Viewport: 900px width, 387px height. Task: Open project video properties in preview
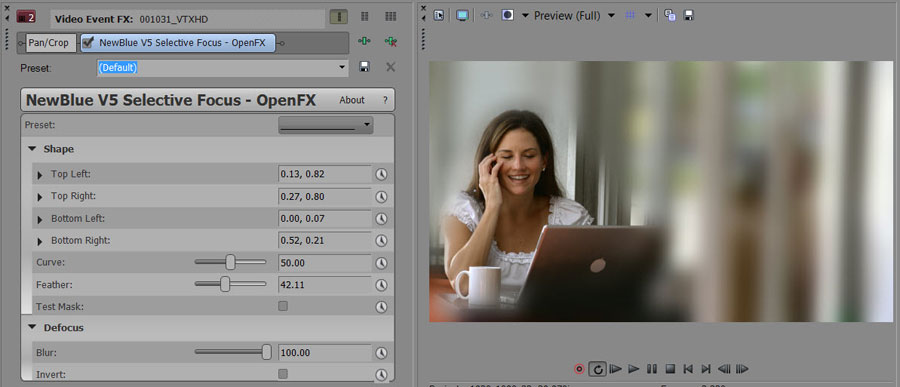click(x=439, y=16)
